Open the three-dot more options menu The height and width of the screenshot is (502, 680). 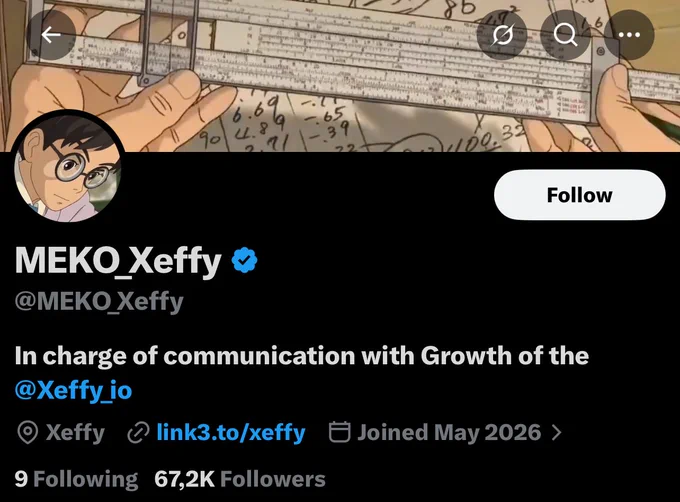coord(629,35)
